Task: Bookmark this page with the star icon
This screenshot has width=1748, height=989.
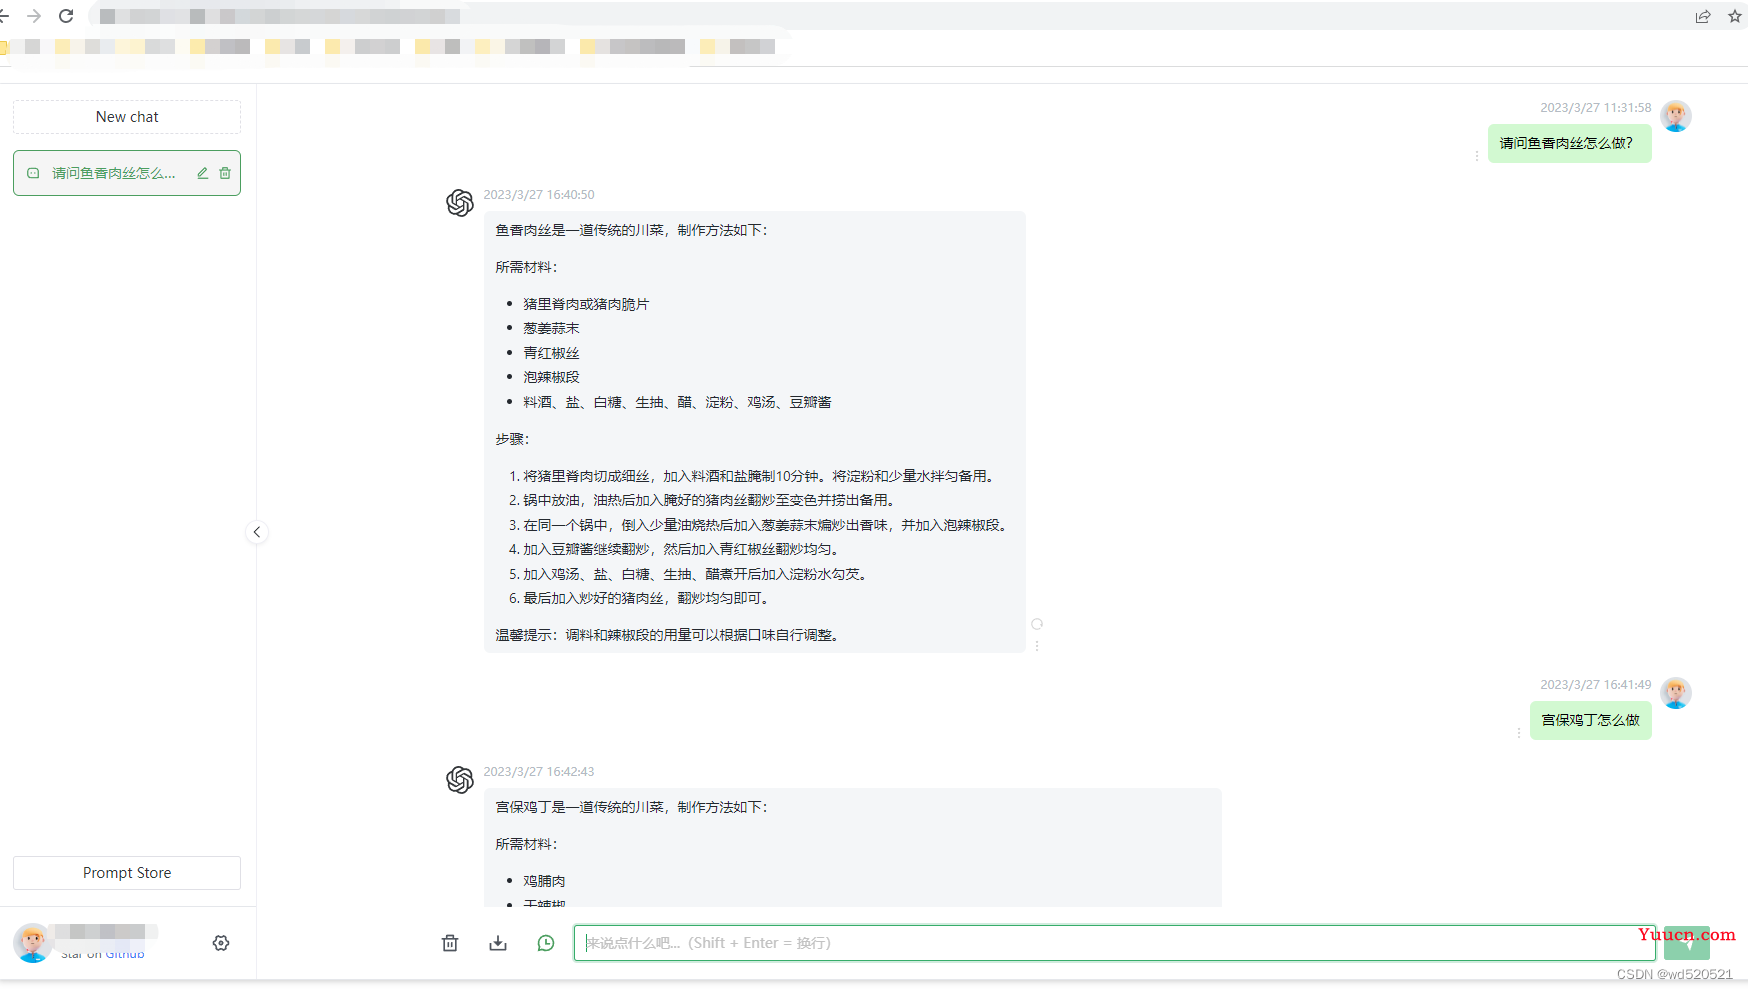Action: coord(1735,16)
